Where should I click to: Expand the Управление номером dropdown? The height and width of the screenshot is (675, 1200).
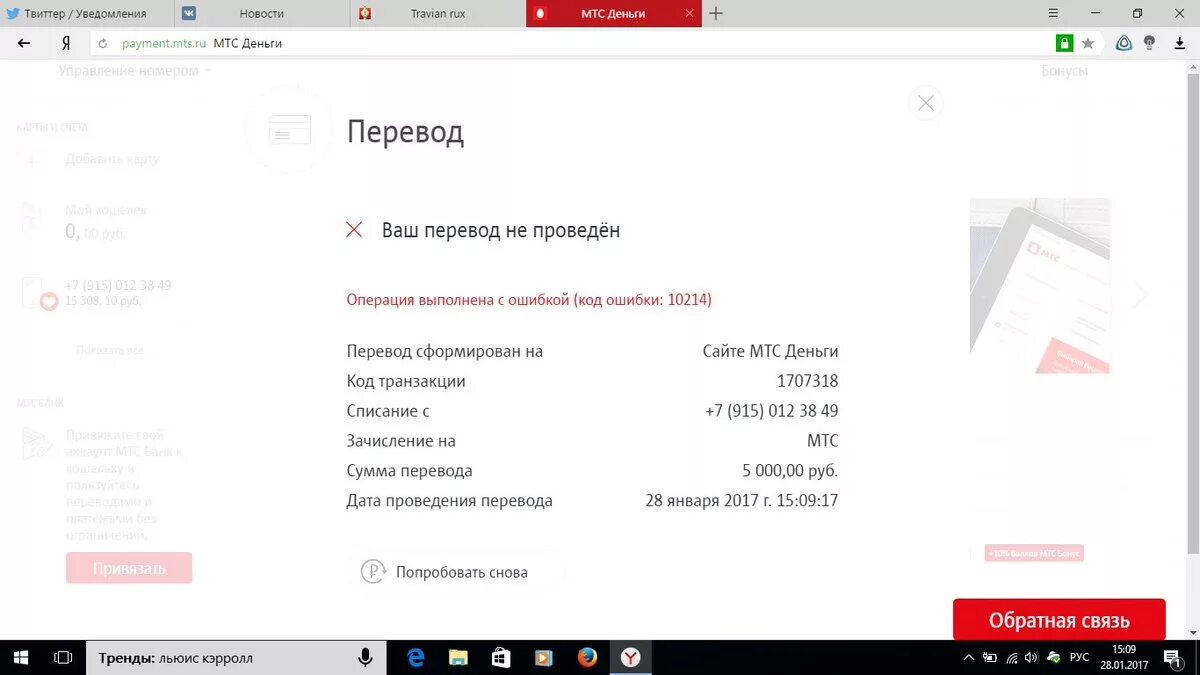tap(135, 71)
